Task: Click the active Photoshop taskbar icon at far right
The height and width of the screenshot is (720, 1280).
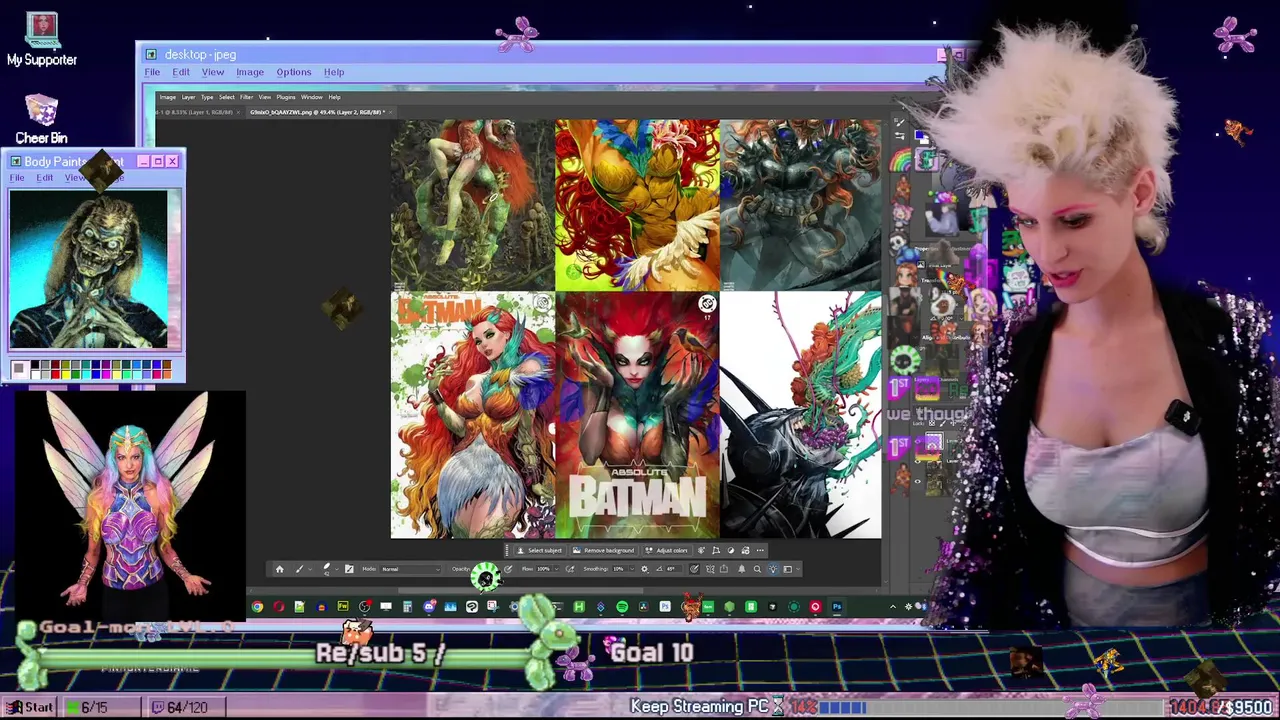Action: click(837, 606)
